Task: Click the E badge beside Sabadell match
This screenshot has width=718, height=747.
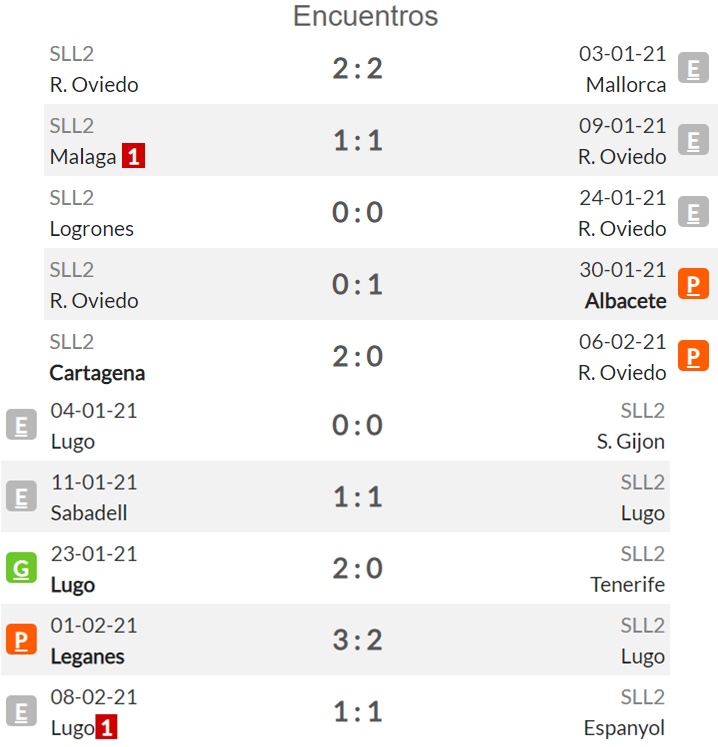Action: click(21, 496)
